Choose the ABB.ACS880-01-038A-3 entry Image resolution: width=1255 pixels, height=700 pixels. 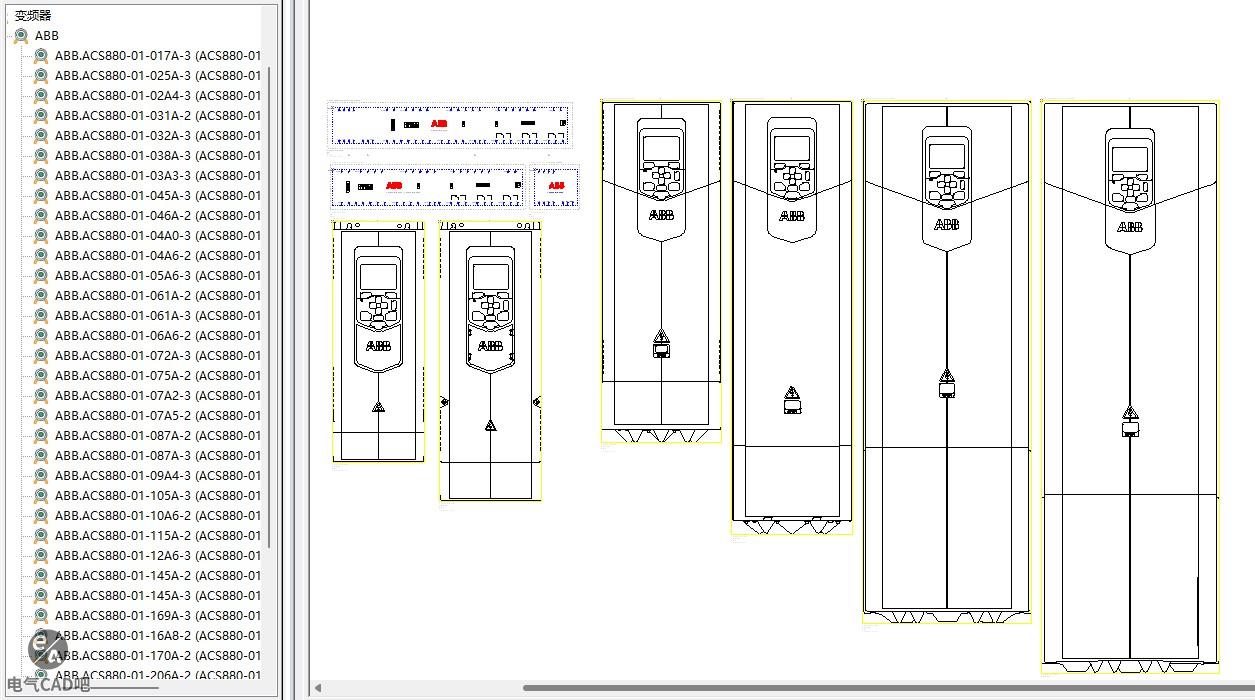click(158, 155)
